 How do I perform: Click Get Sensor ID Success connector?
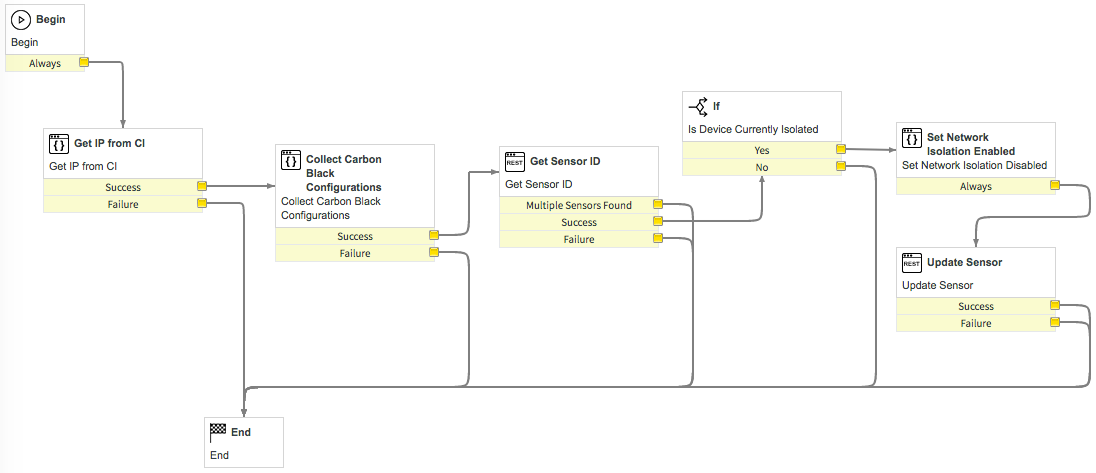point(657,221)
